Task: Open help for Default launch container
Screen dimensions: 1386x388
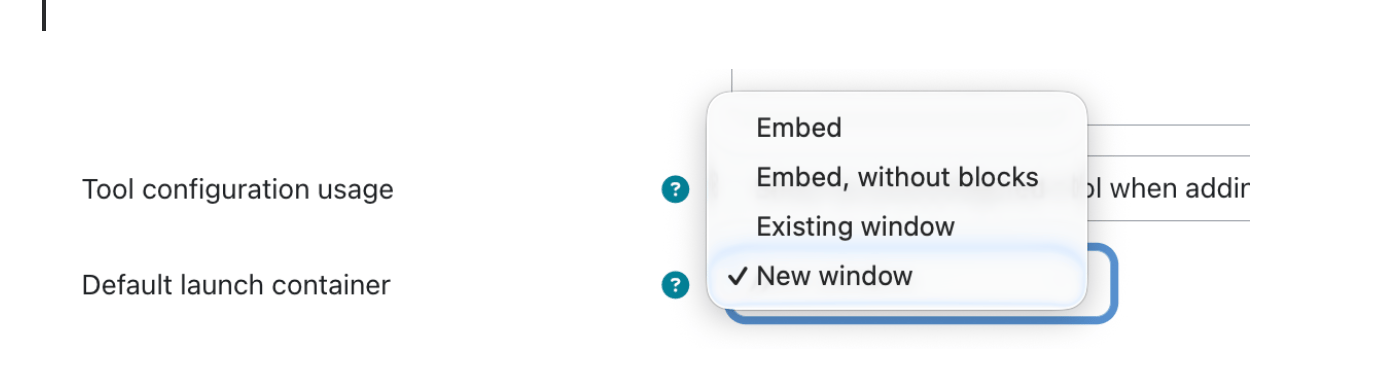Action: pos(676,286)
